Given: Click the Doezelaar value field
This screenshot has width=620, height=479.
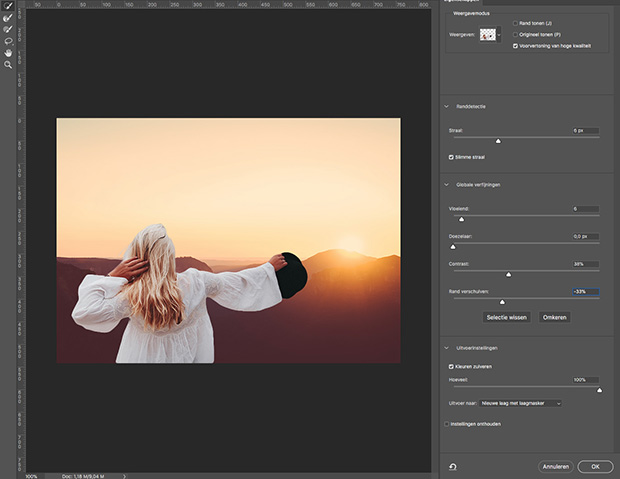Looking at the screenshot, I should click(x=586, y=237).
